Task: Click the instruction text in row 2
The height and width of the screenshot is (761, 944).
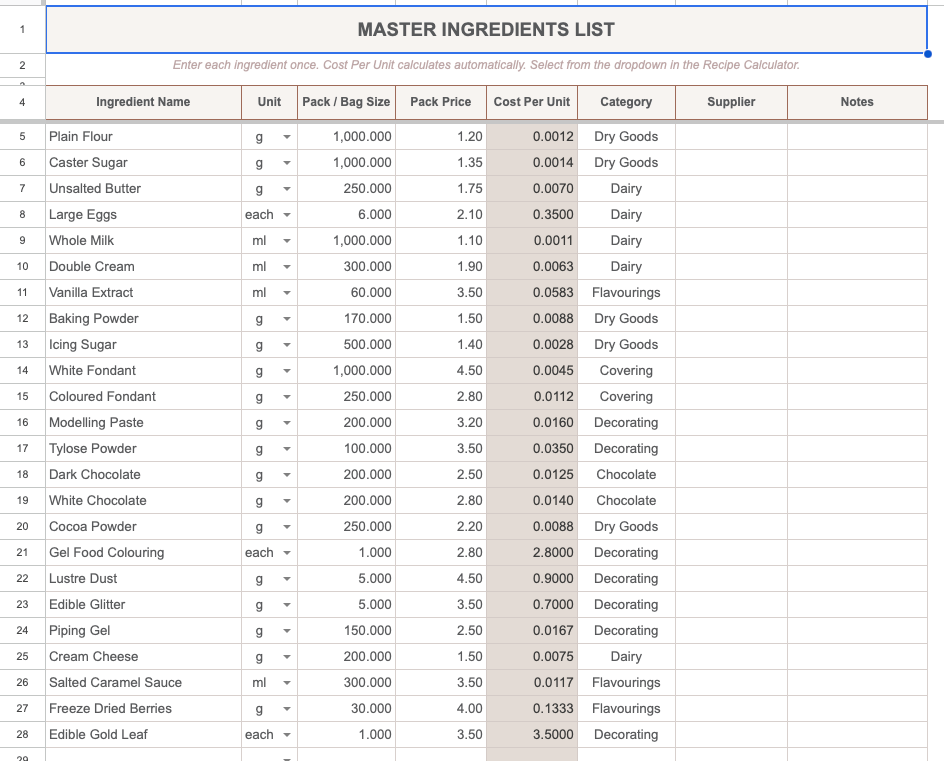Action: (x=486, y=65)
